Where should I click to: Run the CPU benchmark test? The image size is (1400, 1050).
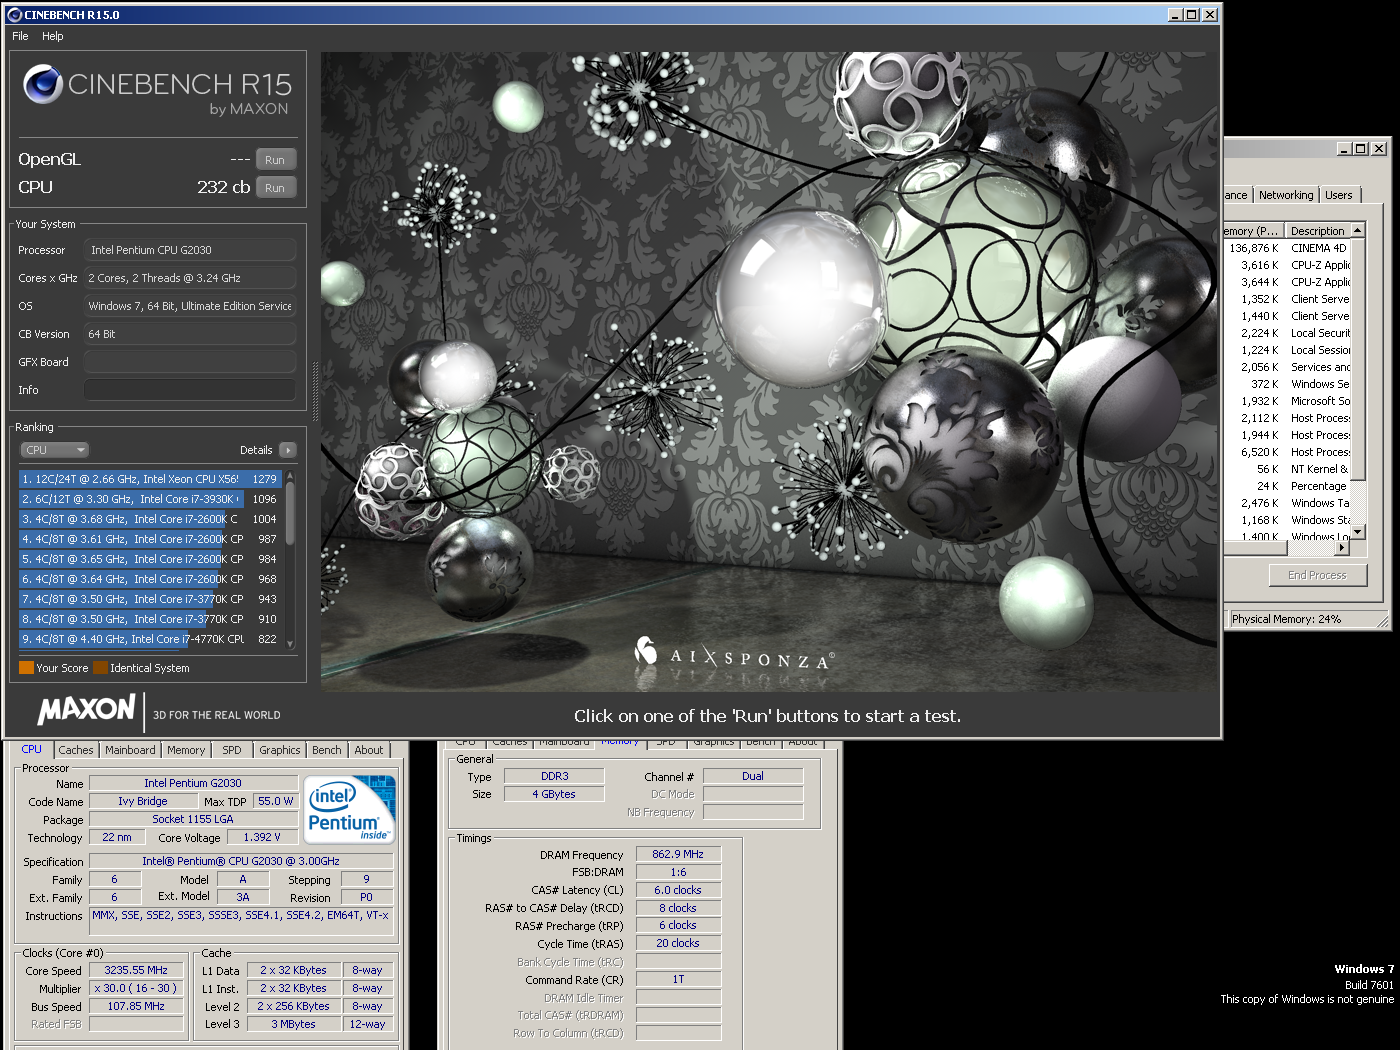[275, 188]
